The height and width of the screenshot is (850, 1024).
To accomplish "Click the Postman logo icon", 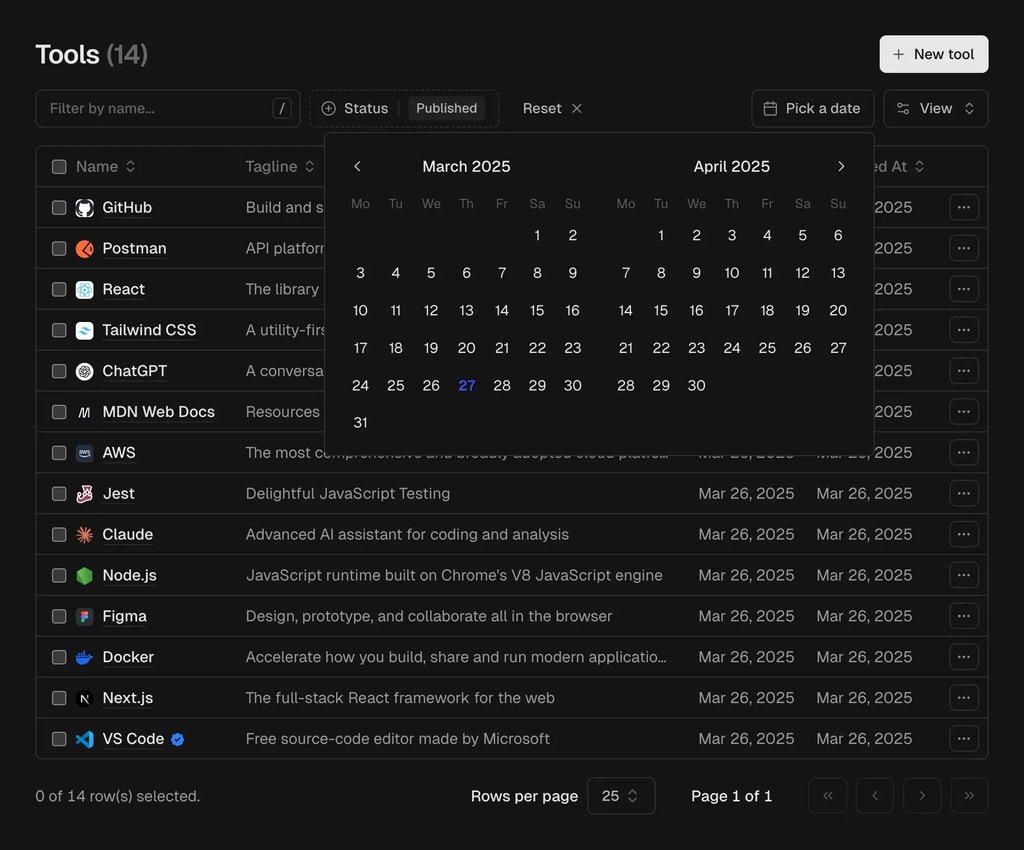I will (x=84, y=248).
